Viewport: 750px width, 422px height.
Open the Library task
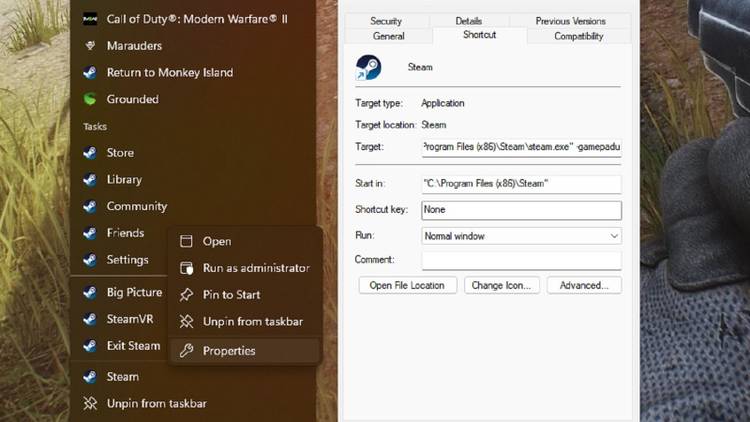click(x=193, y=180)
